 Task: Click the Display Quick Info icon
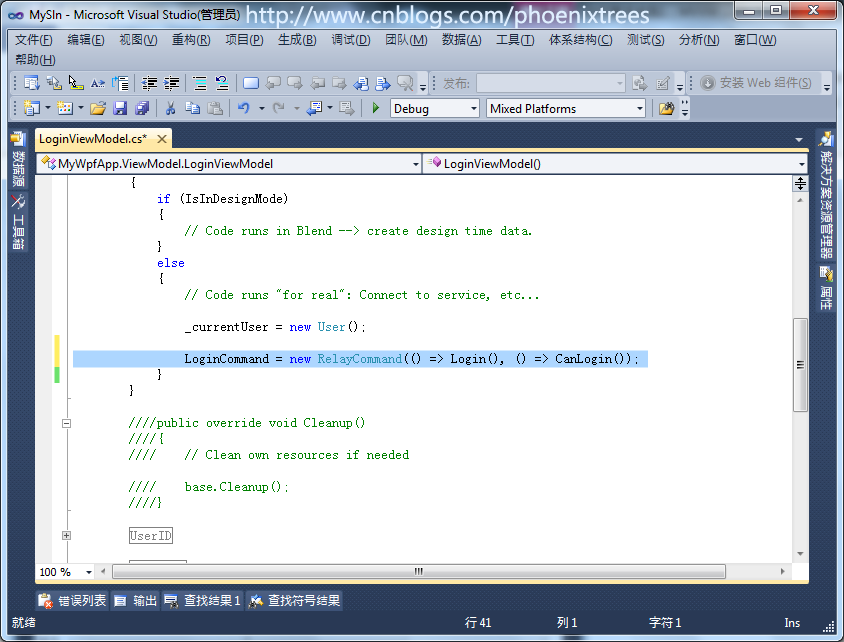[76, 83]
